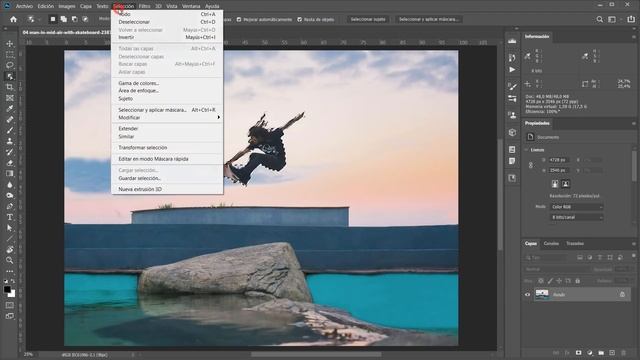Select the Spot Healing Brush tool
The image size is (640, 360).
tap(9, 120)
